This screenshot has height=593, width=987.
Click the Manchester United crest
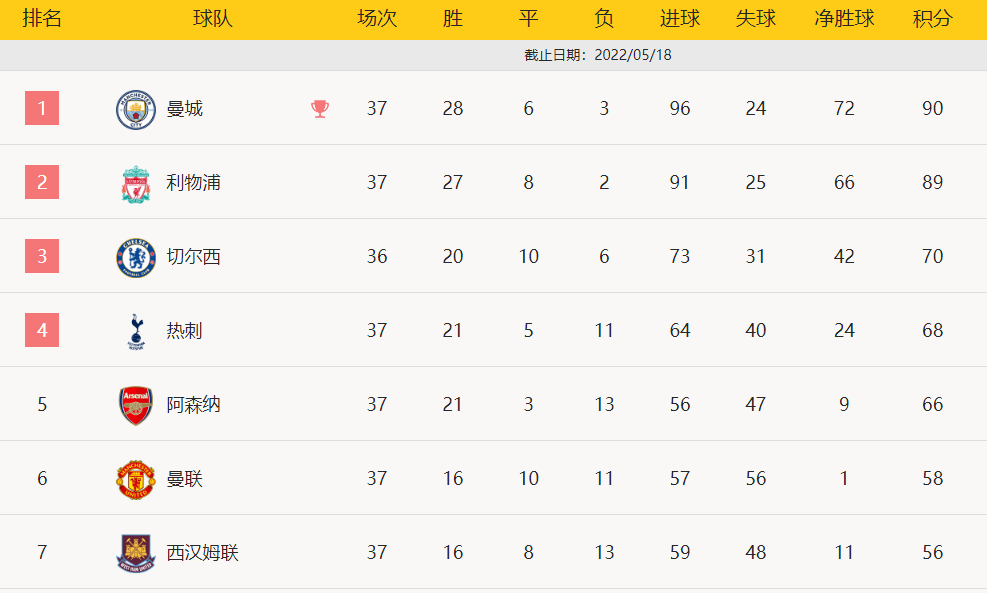(x=136, y=480)
